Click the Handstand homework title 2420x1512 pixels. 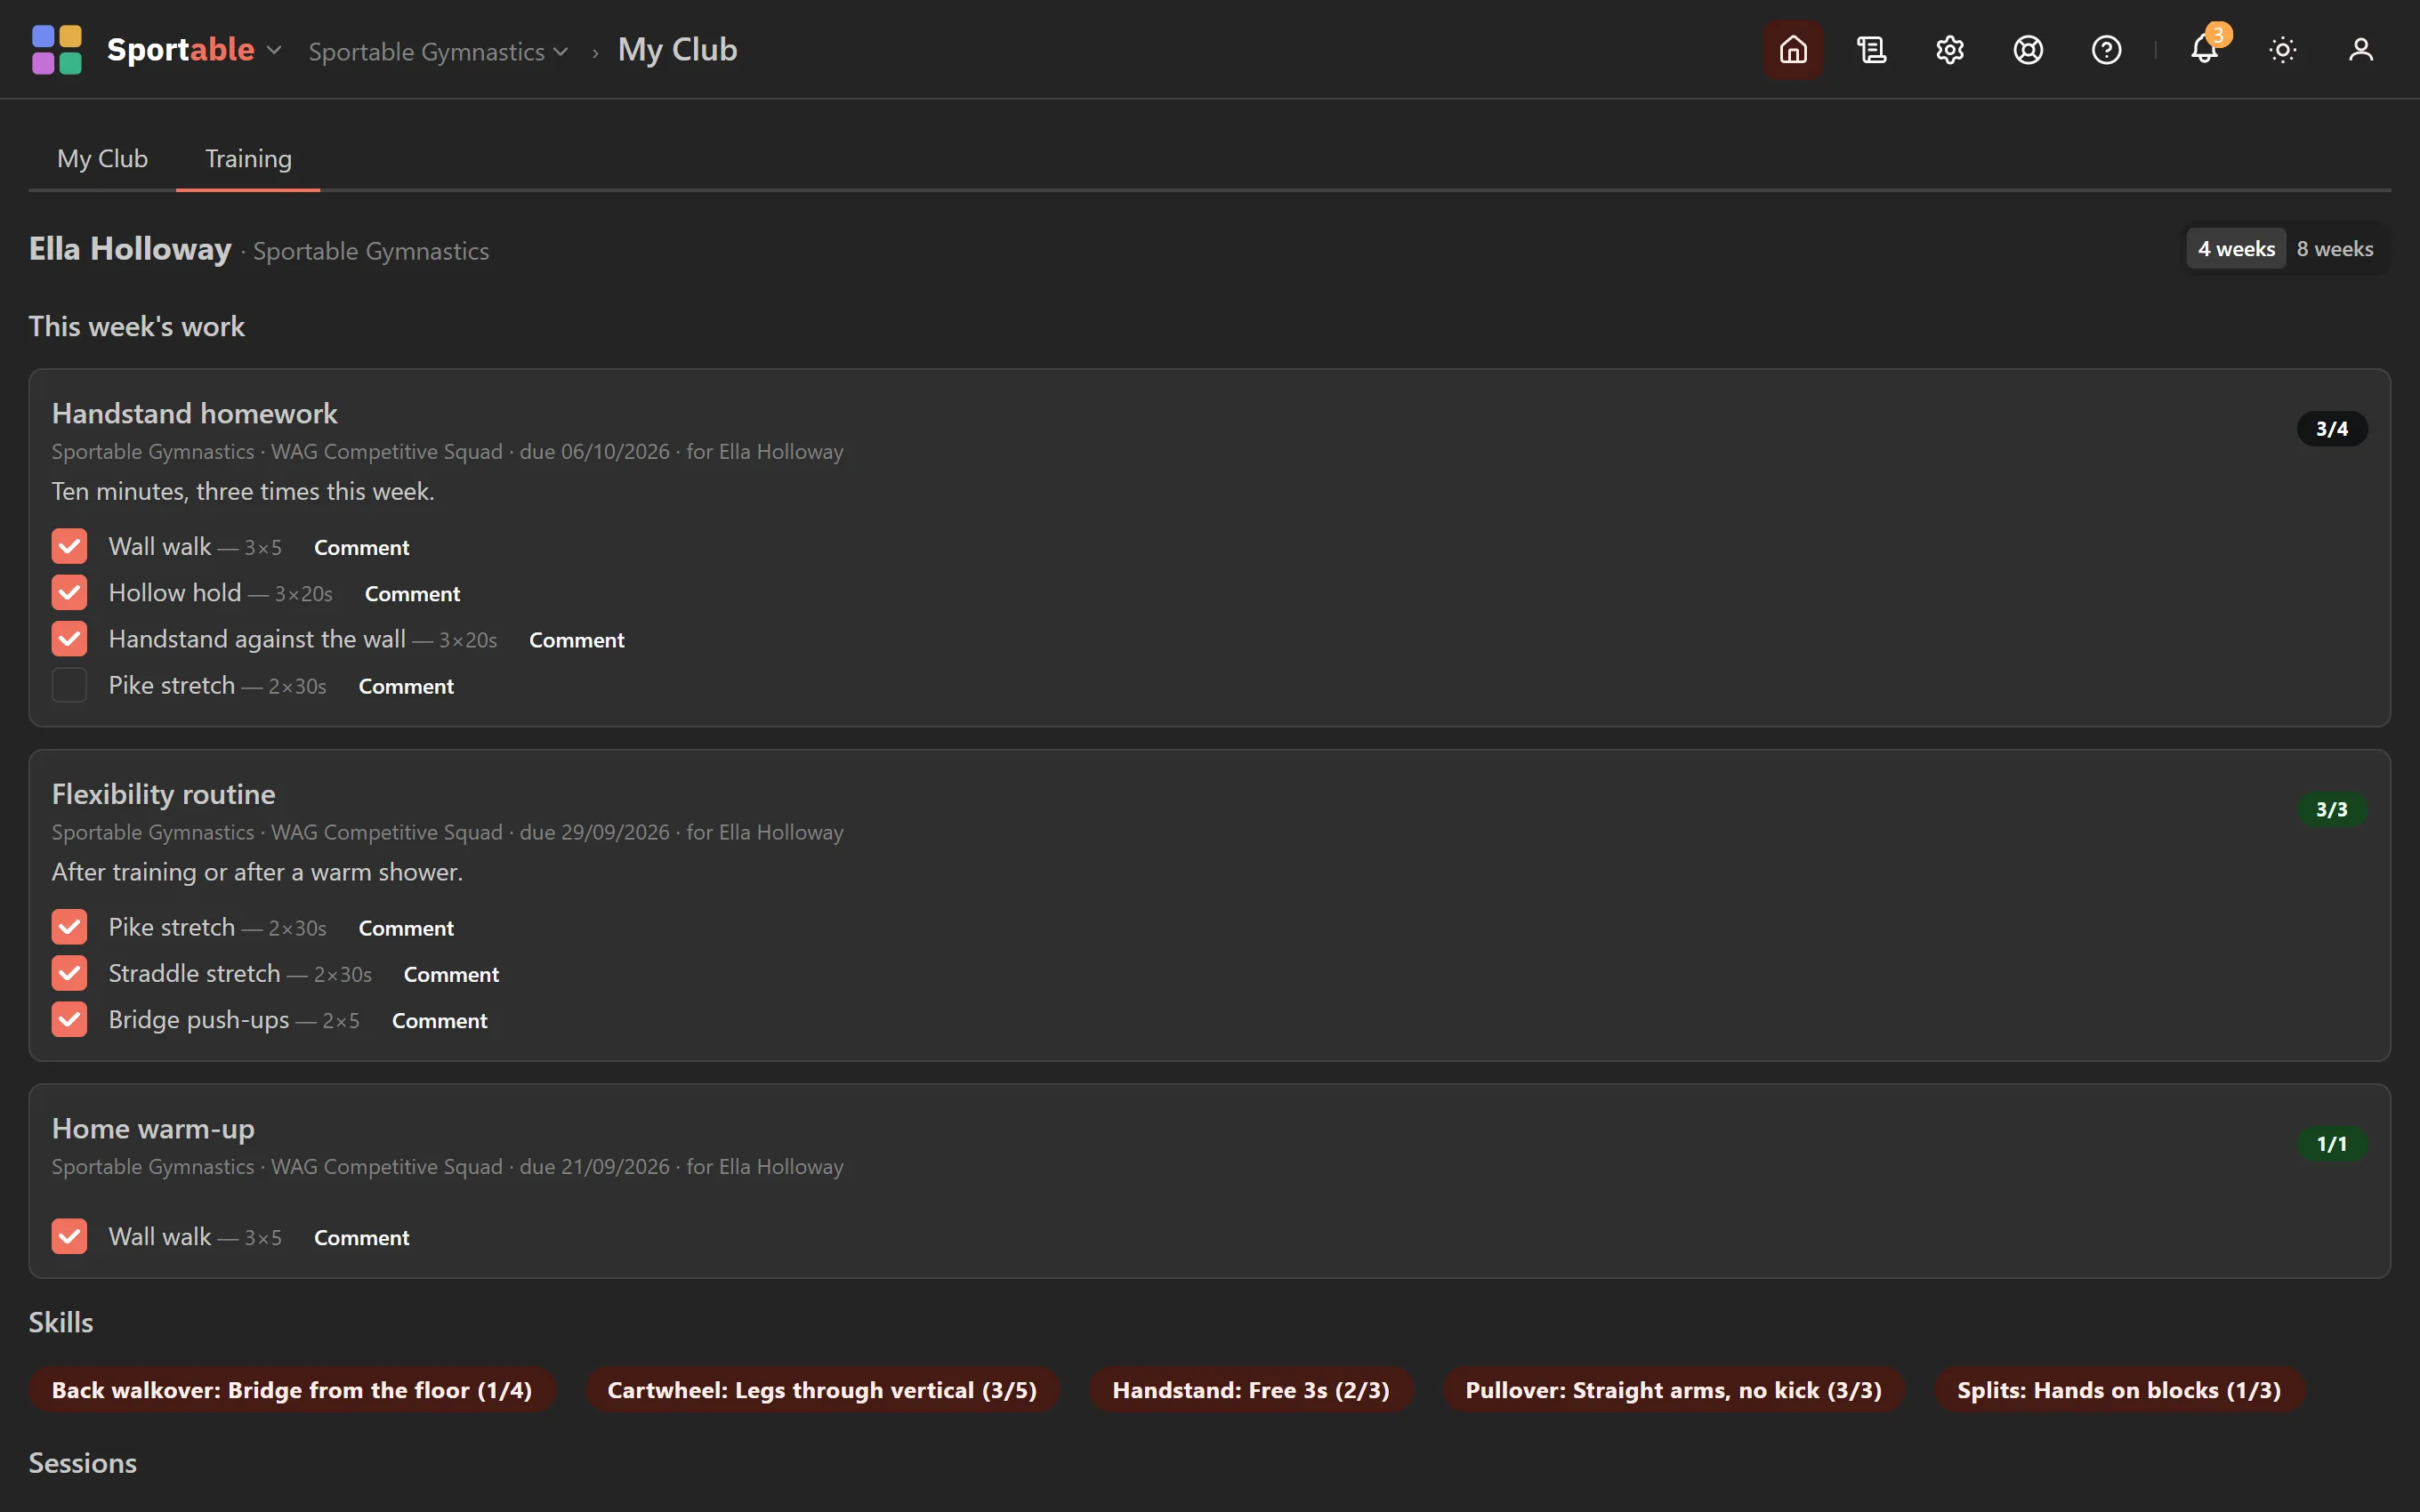(x=195, y=413)
